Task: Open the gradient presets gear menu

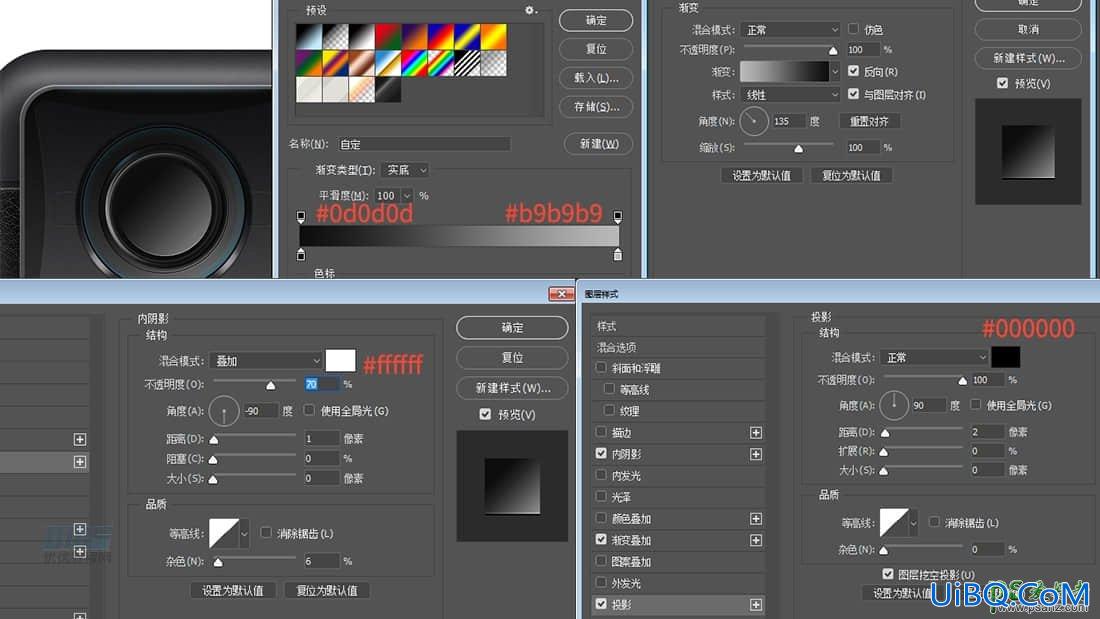Action: point(530,10)
